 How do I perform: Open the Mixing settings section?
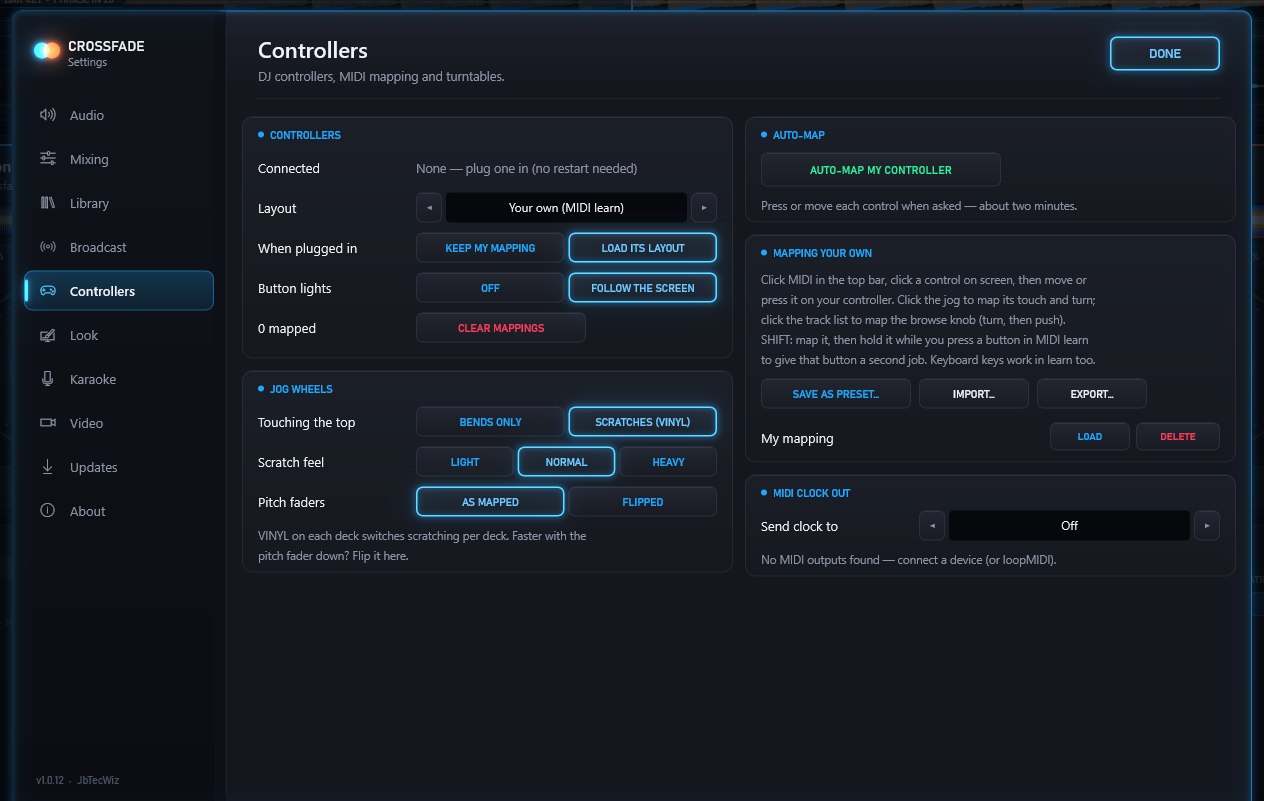click(x=119, y=159)
